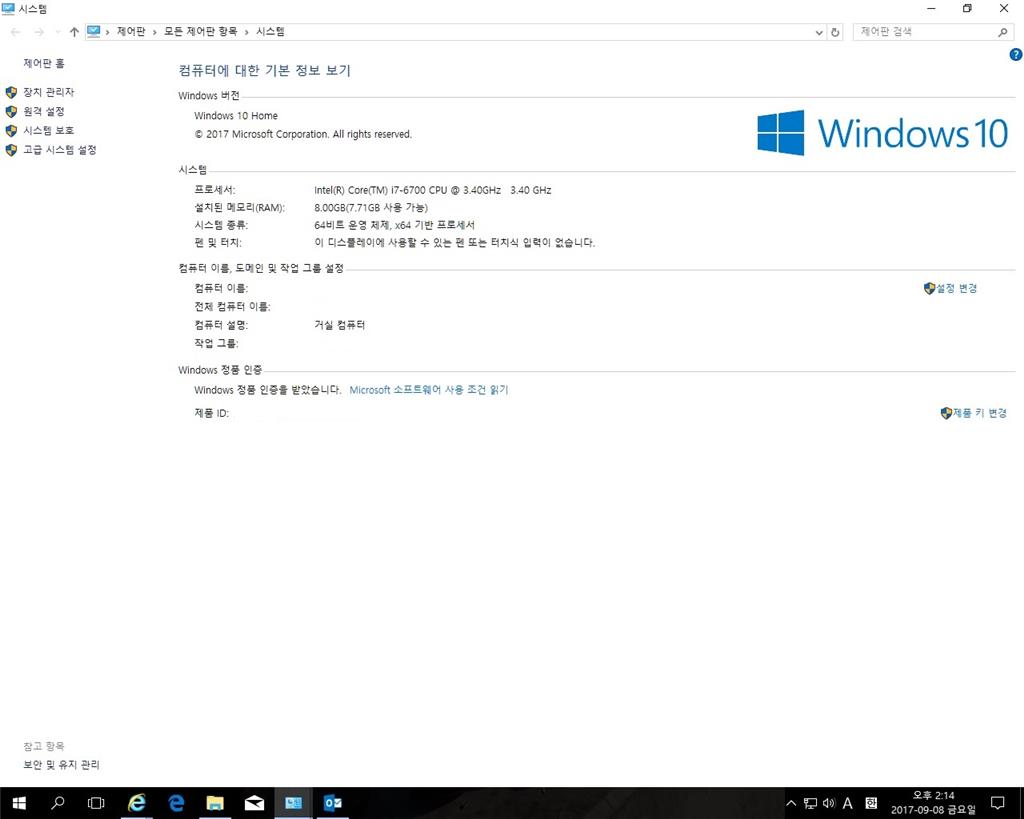Click 제품 키 변경 change product key
Image resolution: width=1024 pixels, height=819 pixels.
[x=980, y=413]
